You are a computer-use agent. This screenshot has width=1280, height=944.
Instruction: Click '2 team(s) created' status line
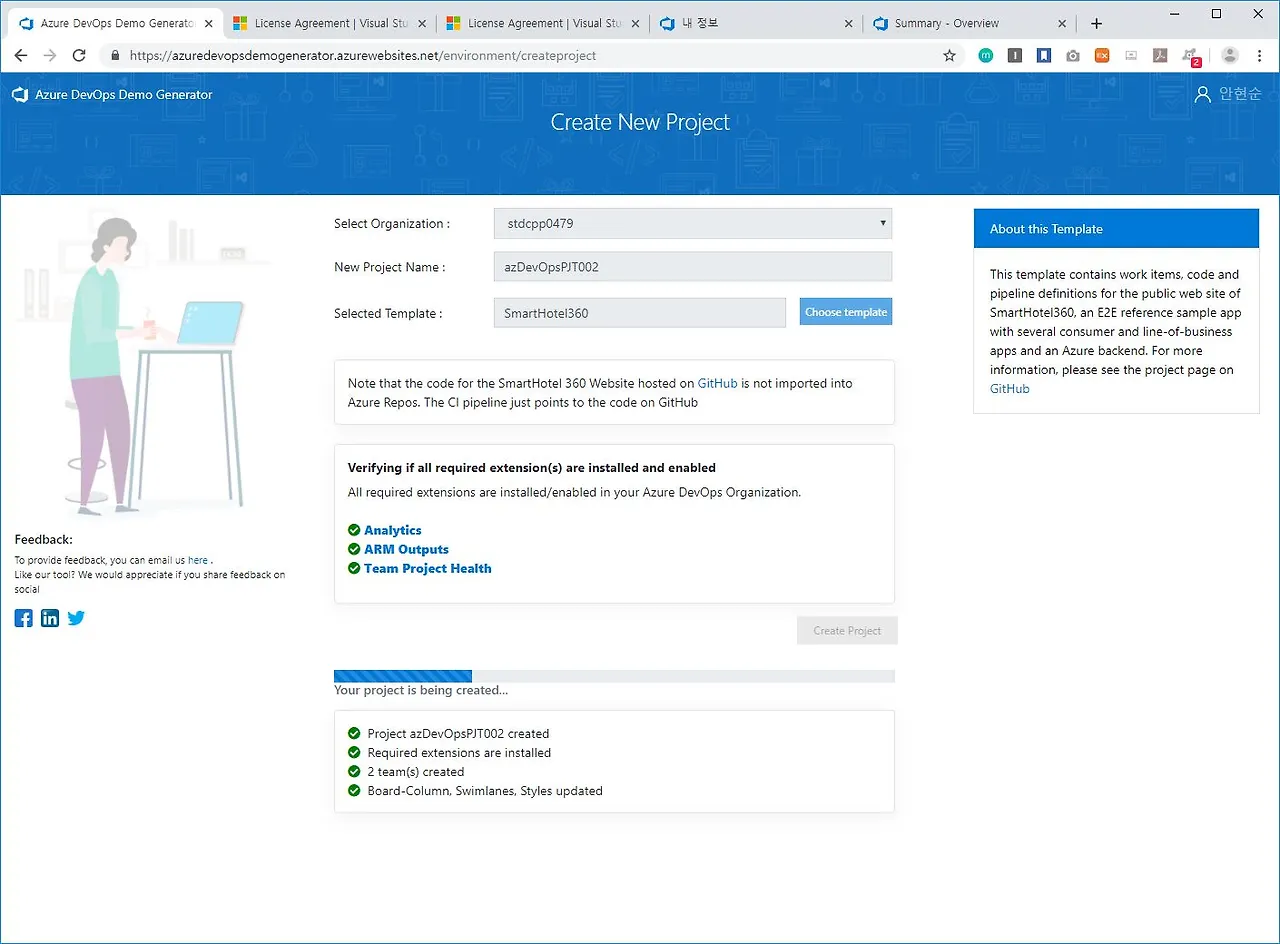(x=416, y=772)
